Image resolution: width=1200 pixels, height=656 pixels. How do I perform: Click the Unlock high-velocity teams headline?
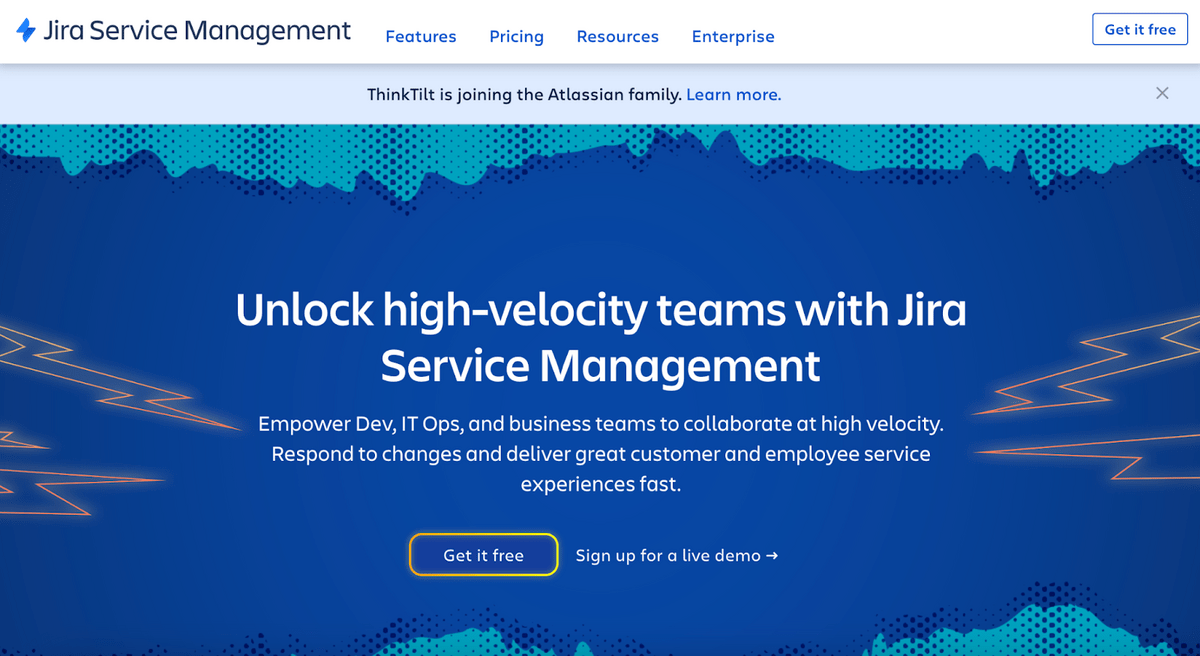[601, 338]
